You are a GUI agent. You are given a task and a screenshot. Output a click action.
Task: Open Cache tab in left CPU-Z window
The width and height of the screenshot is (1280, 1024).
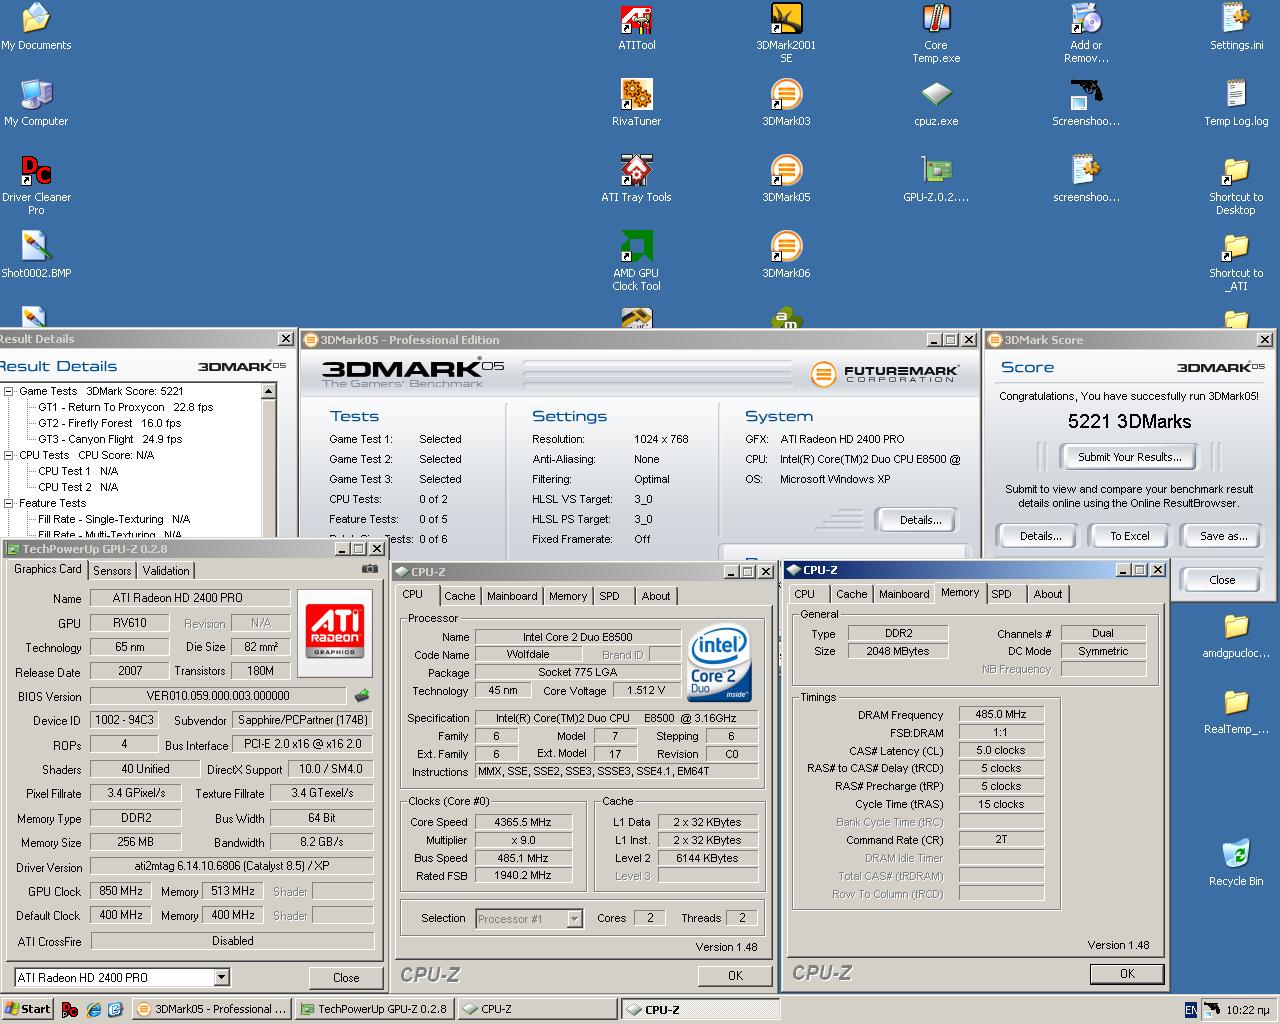coord(460,596)
